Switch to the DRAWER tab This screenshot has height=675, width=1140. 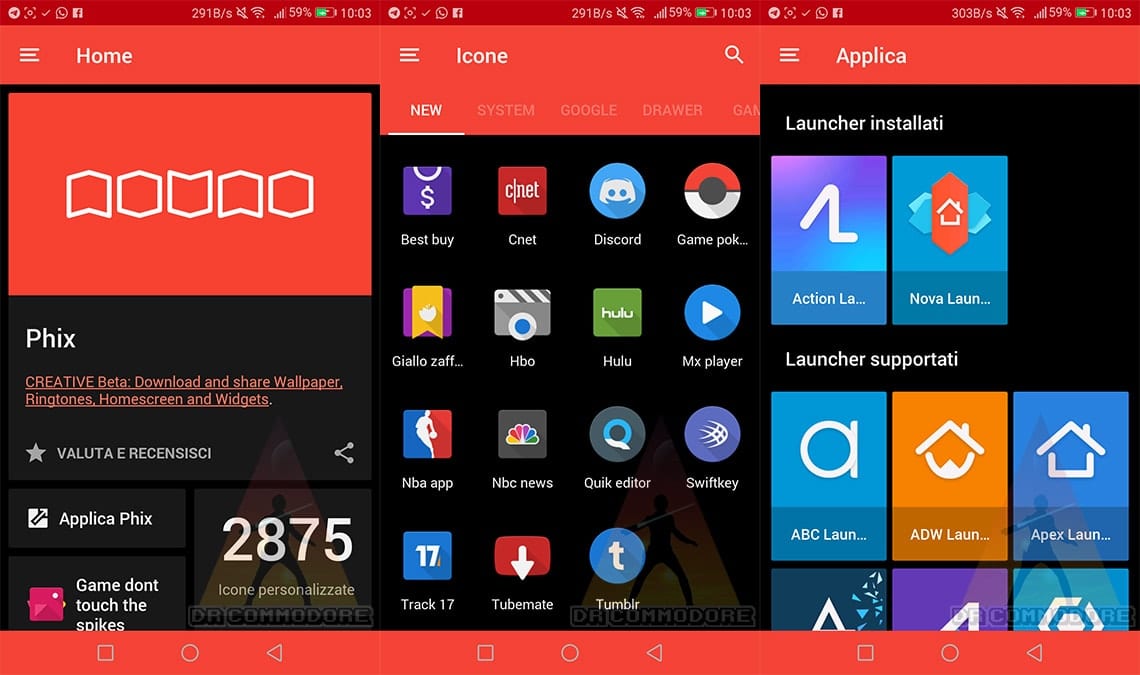click(x=673, y=110)
